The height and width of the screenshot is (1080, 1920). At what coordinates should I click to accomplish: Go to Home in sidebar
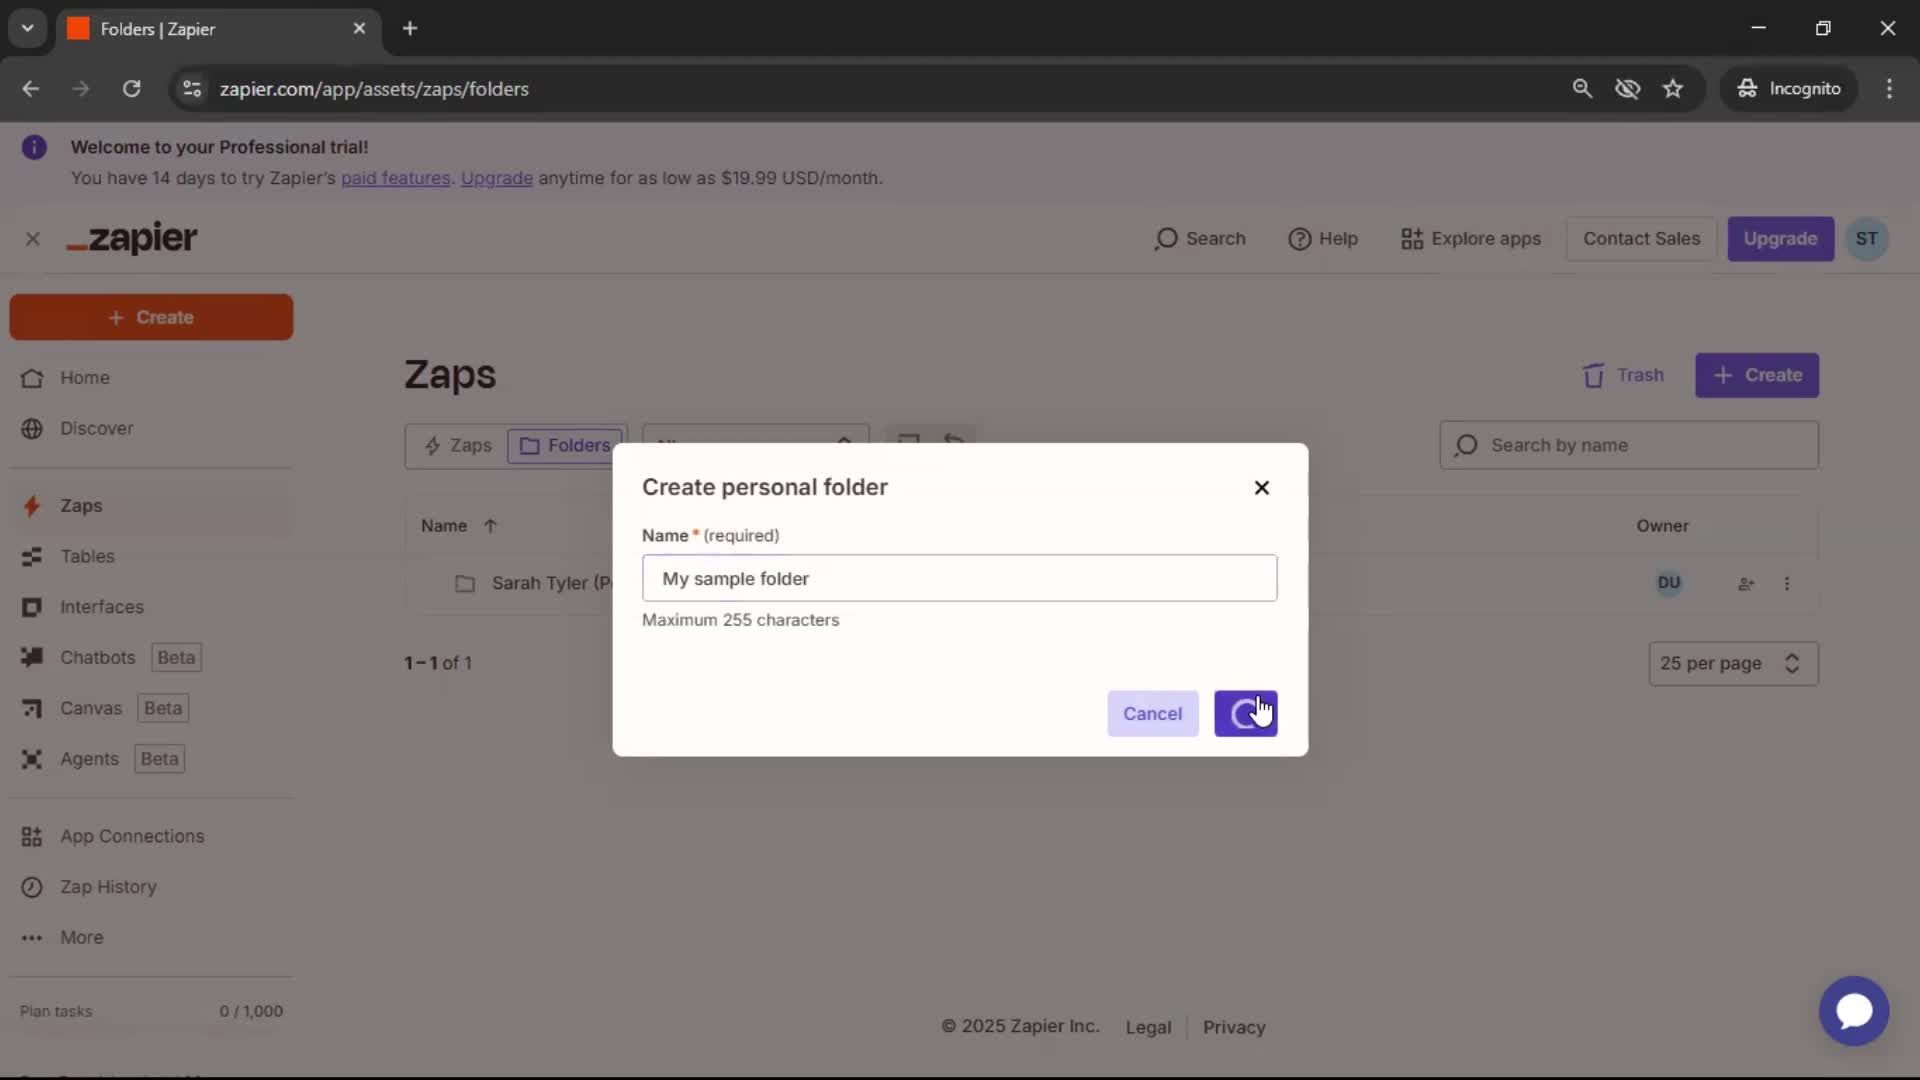coord(150,378)
